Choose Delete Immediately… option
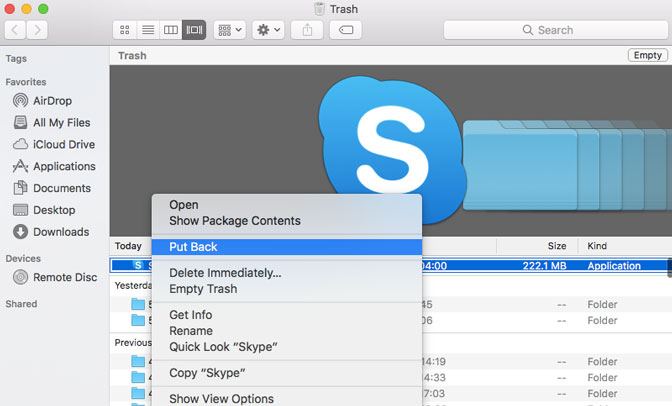This screenshot has height=406, width=672. pyautogui.click(x=287, y=273)
